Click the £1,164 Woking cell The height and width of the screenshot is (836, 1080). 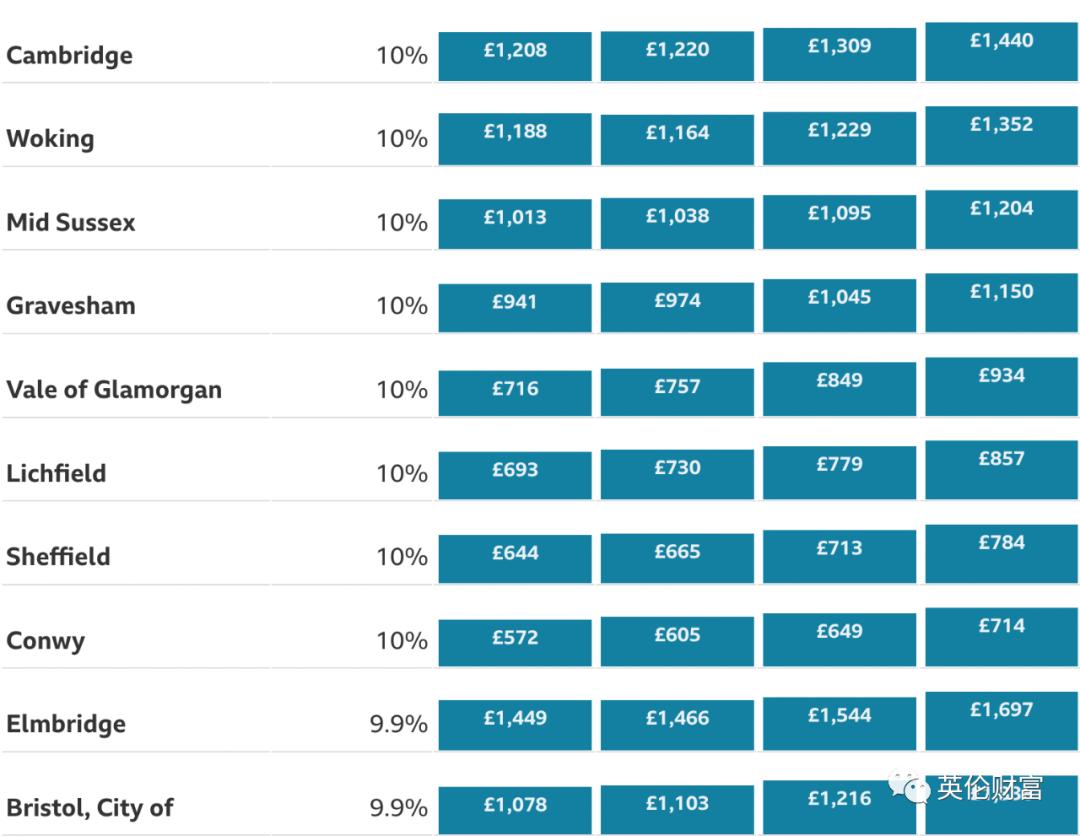[677, 136]
